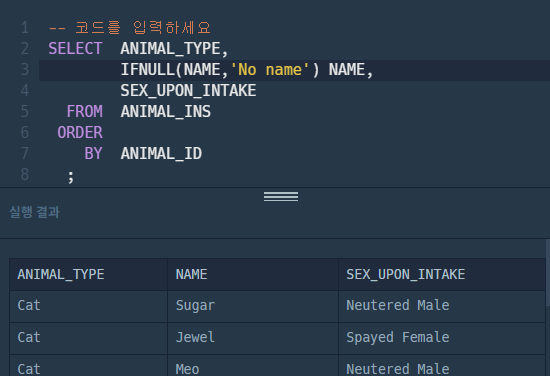Click the ANIMAL_TYPE column header
This screenshot has height=376, width=550.
tap(88, 275)
